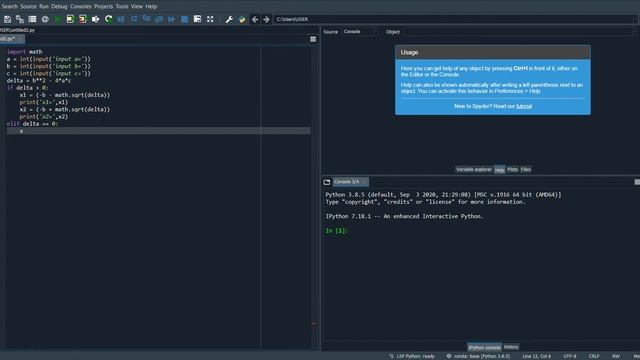Click the Save all files icon
This screenshot has width=640, height=360.
20,19
